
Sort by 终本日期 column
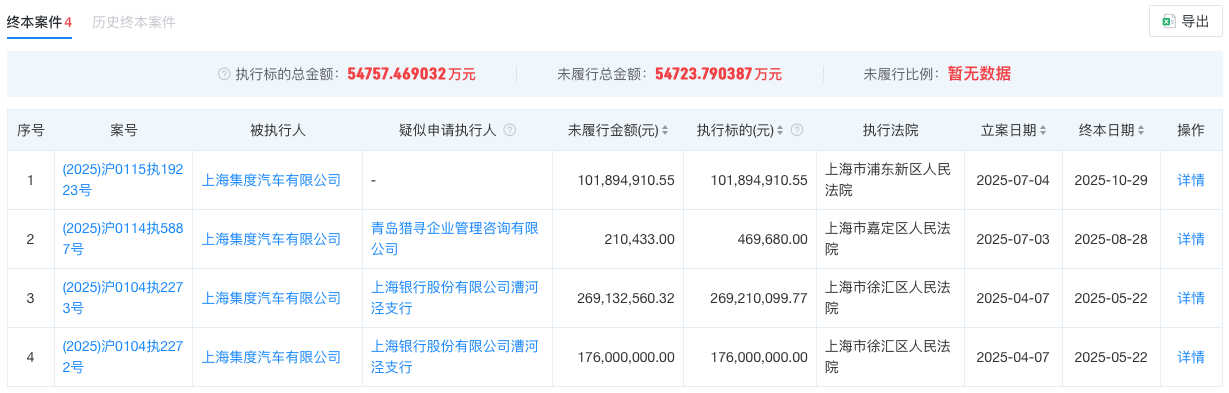point(1141,130)
